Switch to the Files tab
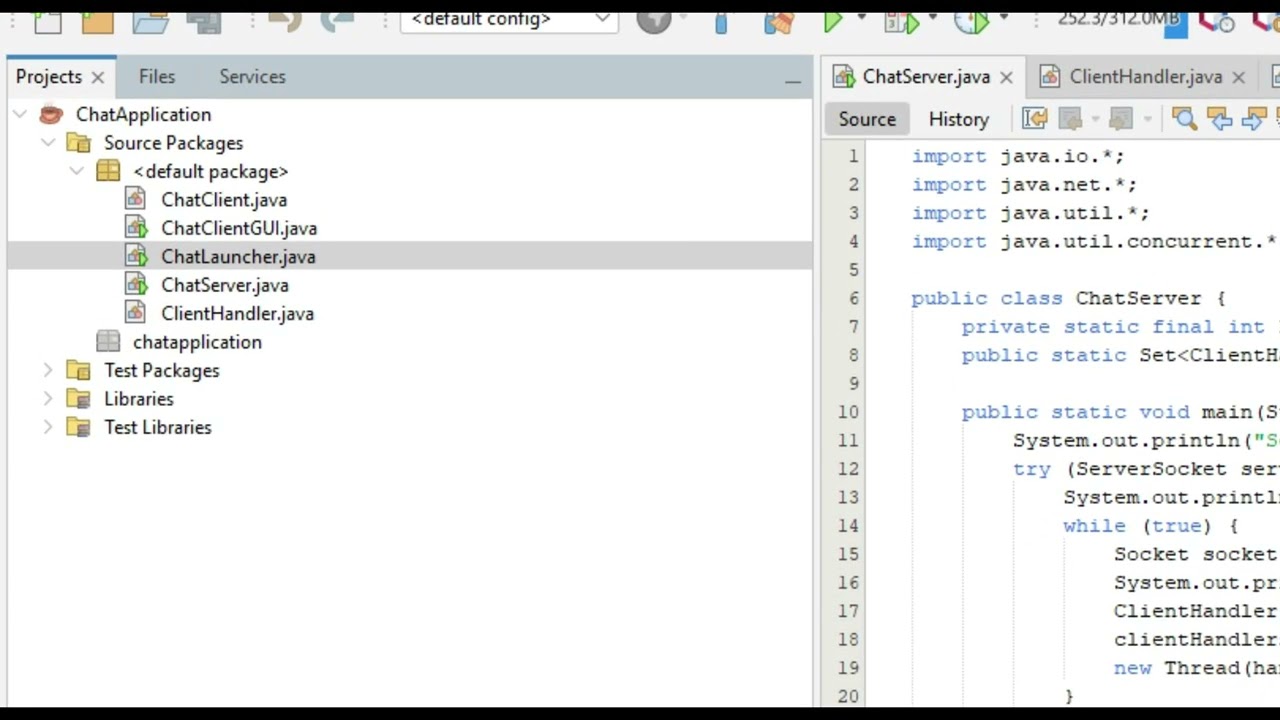The height and width of the screenshot is (720, 1280). [x=157, y=77]
